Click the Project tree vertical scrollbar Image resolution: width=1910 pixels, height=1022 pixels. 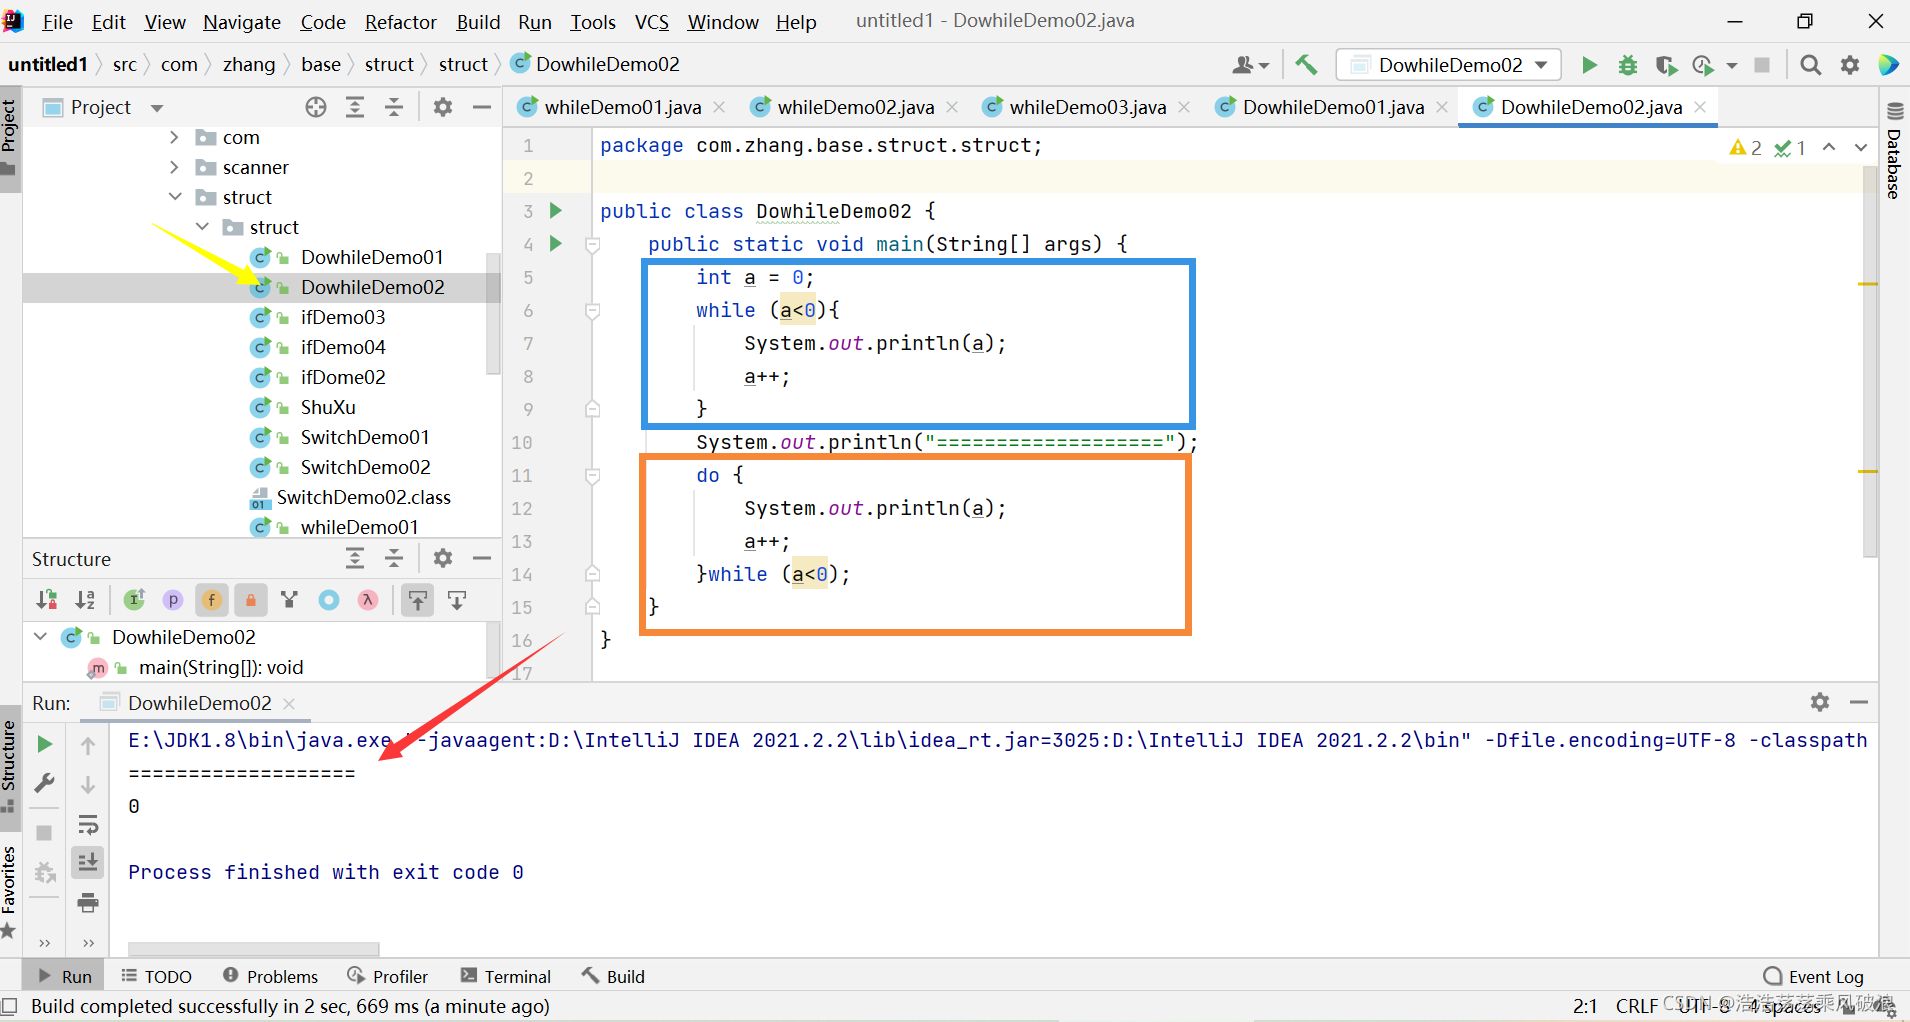(492, 313)
